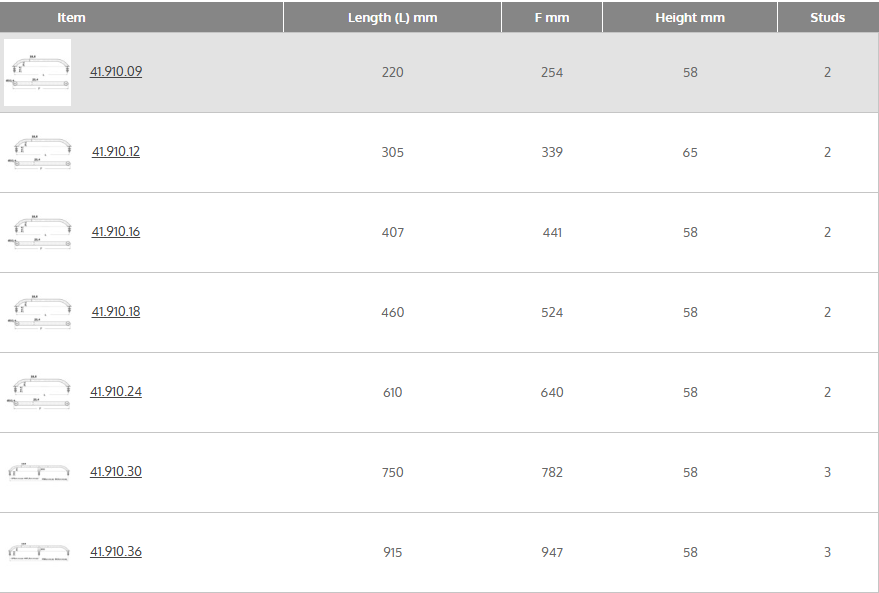Open item link 41.910.09
This screenshot has height=593, width=879.
point(116,72)
